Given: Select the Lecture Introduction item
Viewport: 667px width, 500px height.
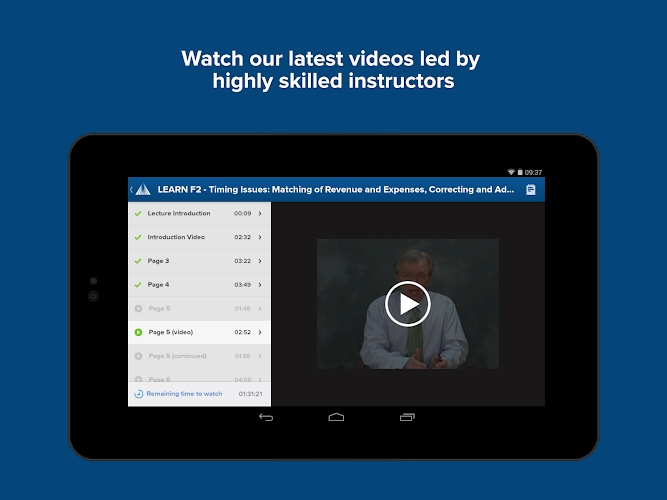Looking at the screenshot, I should point(199,214).
